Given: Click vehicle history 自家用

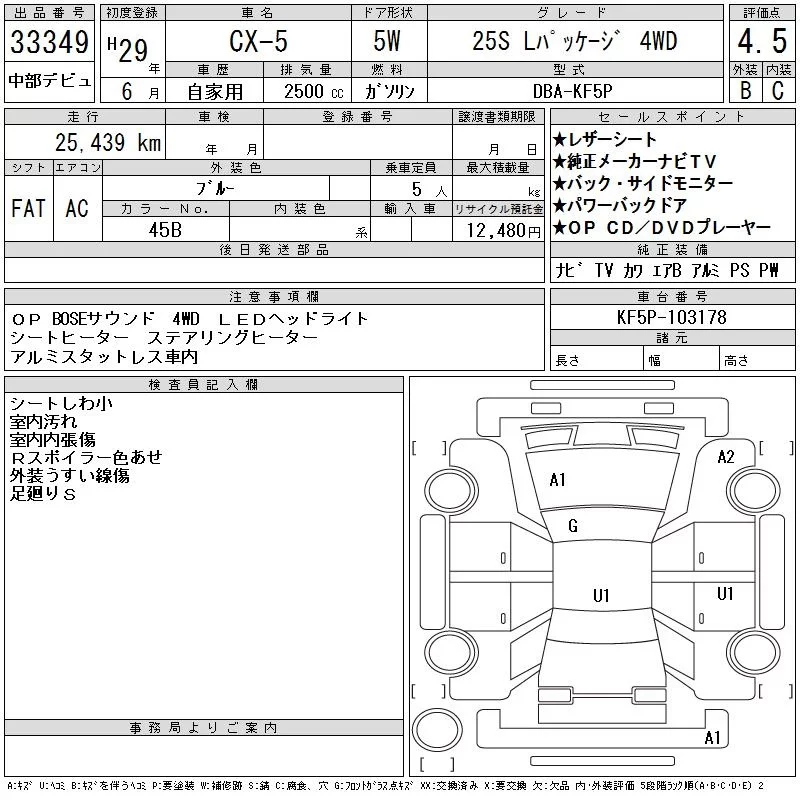Looking at the screenshot, I should [214, 92].
